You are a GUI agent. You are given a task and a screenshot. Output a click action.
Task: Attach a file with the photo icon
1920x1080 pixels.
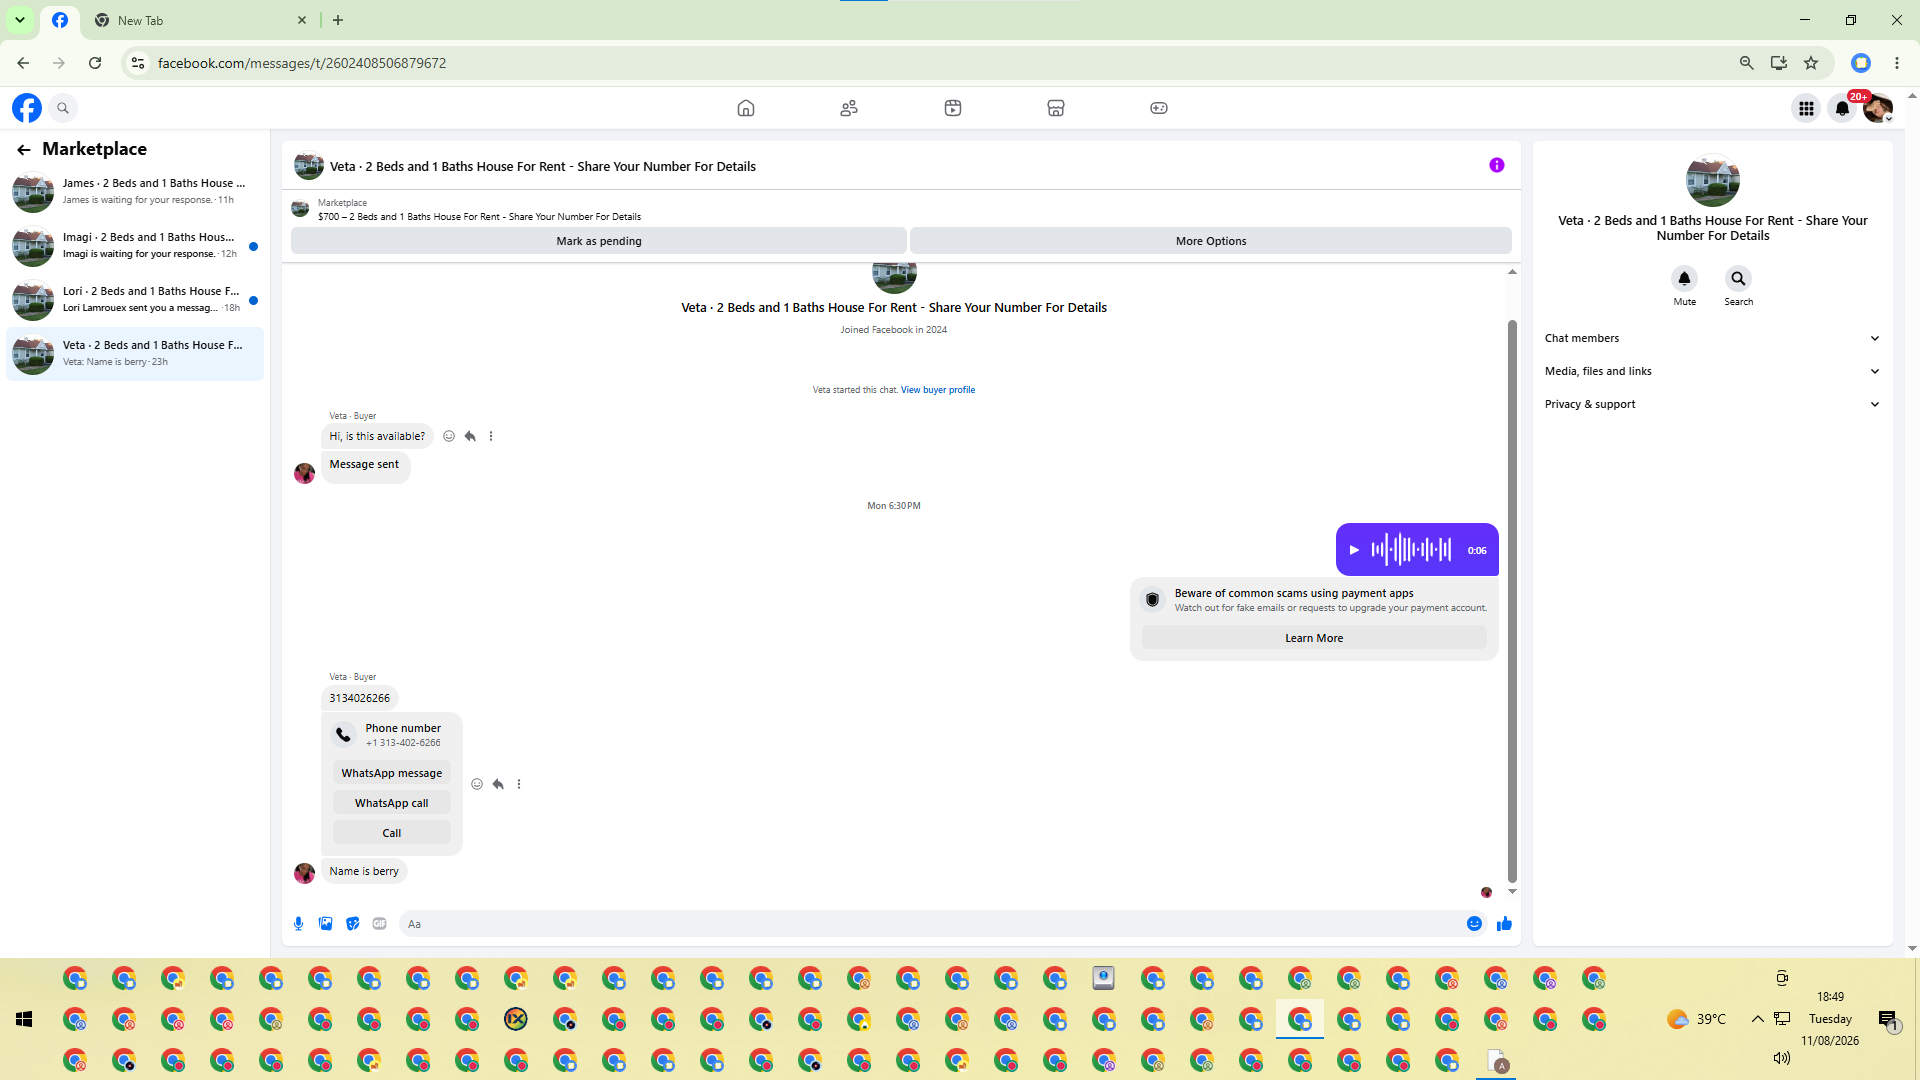(326, 924)
